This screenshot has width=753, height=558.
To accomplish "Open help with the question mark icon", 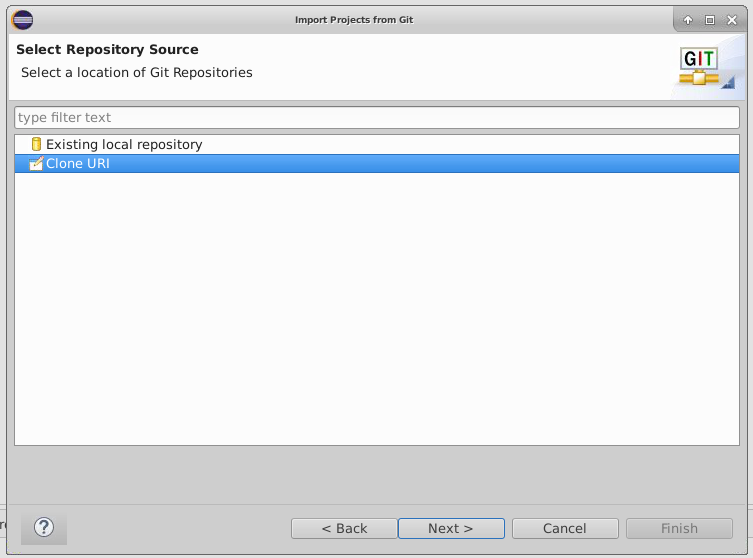I will tap(44, 527).
